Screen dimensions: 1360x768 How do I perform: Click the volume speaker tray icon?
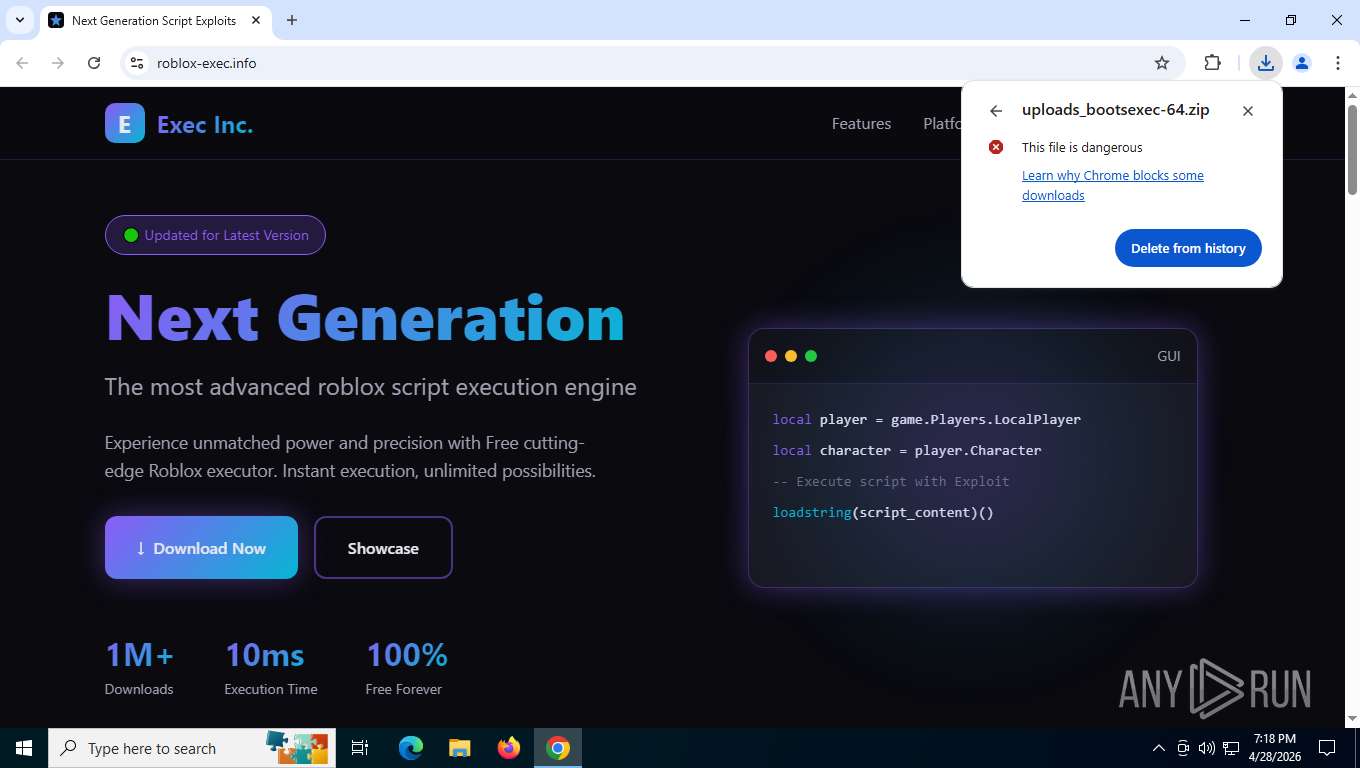pyautogui.click(x=1207, y=748)
